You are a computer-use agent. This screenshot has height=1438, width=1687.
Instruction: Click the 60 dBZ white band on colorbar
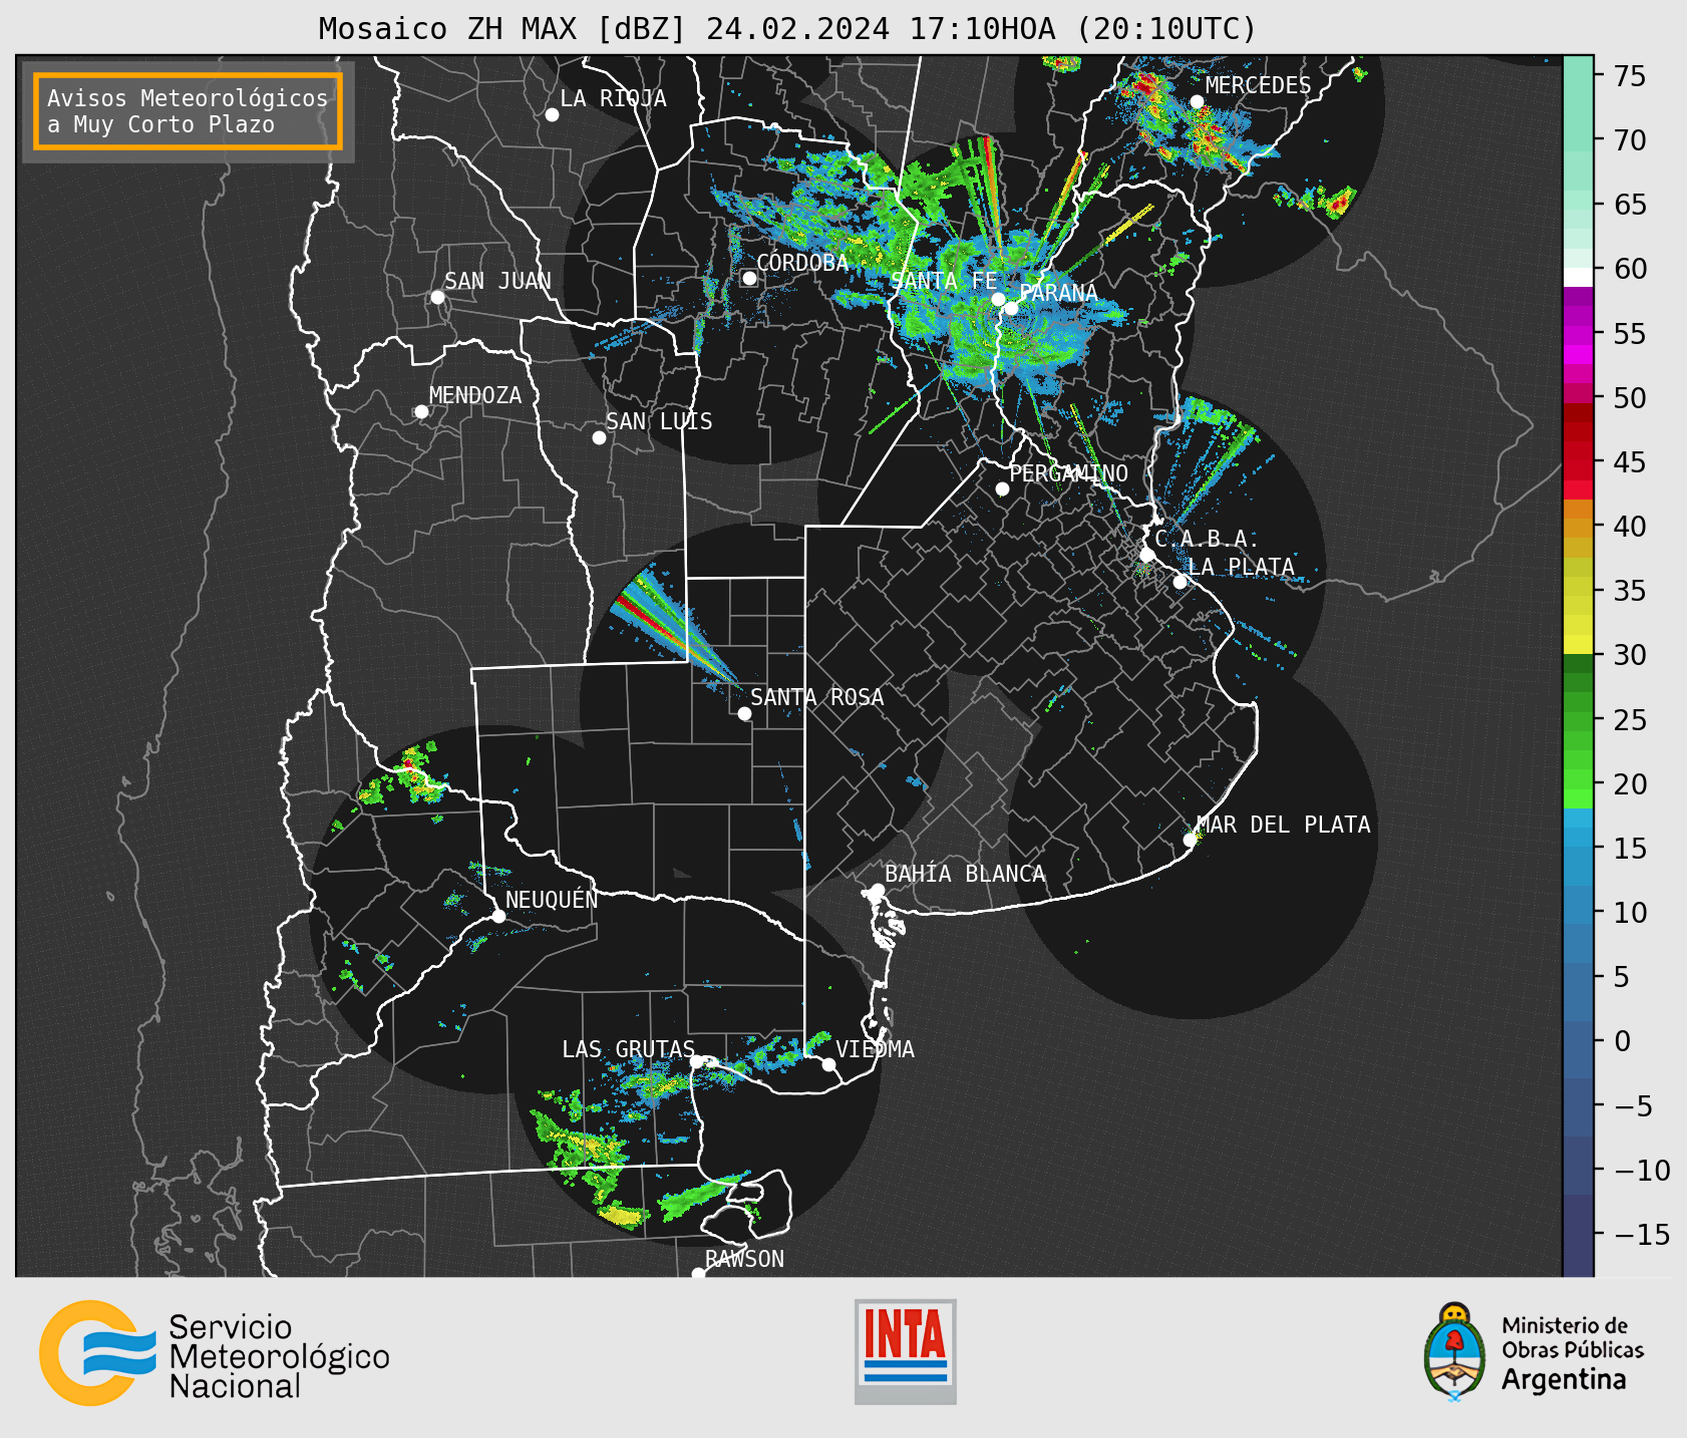pos(1578,277)
